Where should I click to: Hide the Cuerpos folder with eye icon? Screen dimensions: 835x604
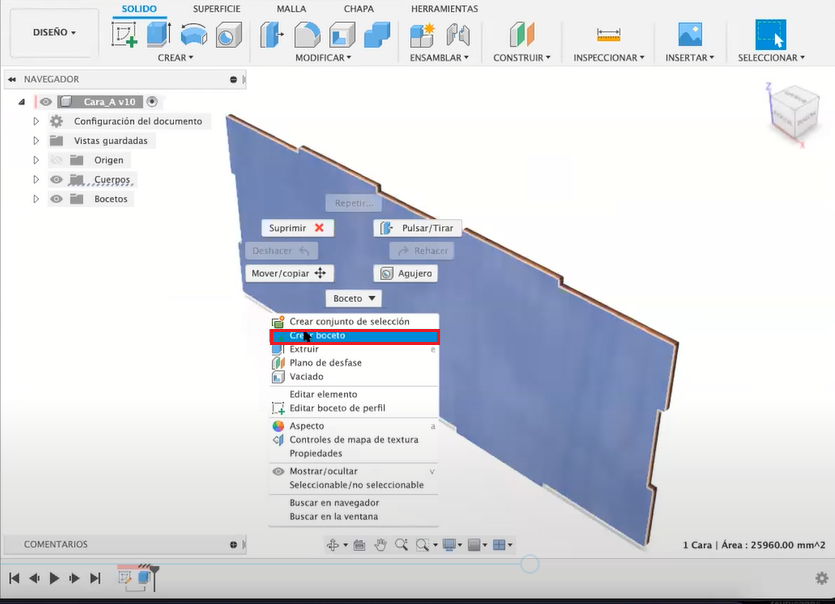56,179
